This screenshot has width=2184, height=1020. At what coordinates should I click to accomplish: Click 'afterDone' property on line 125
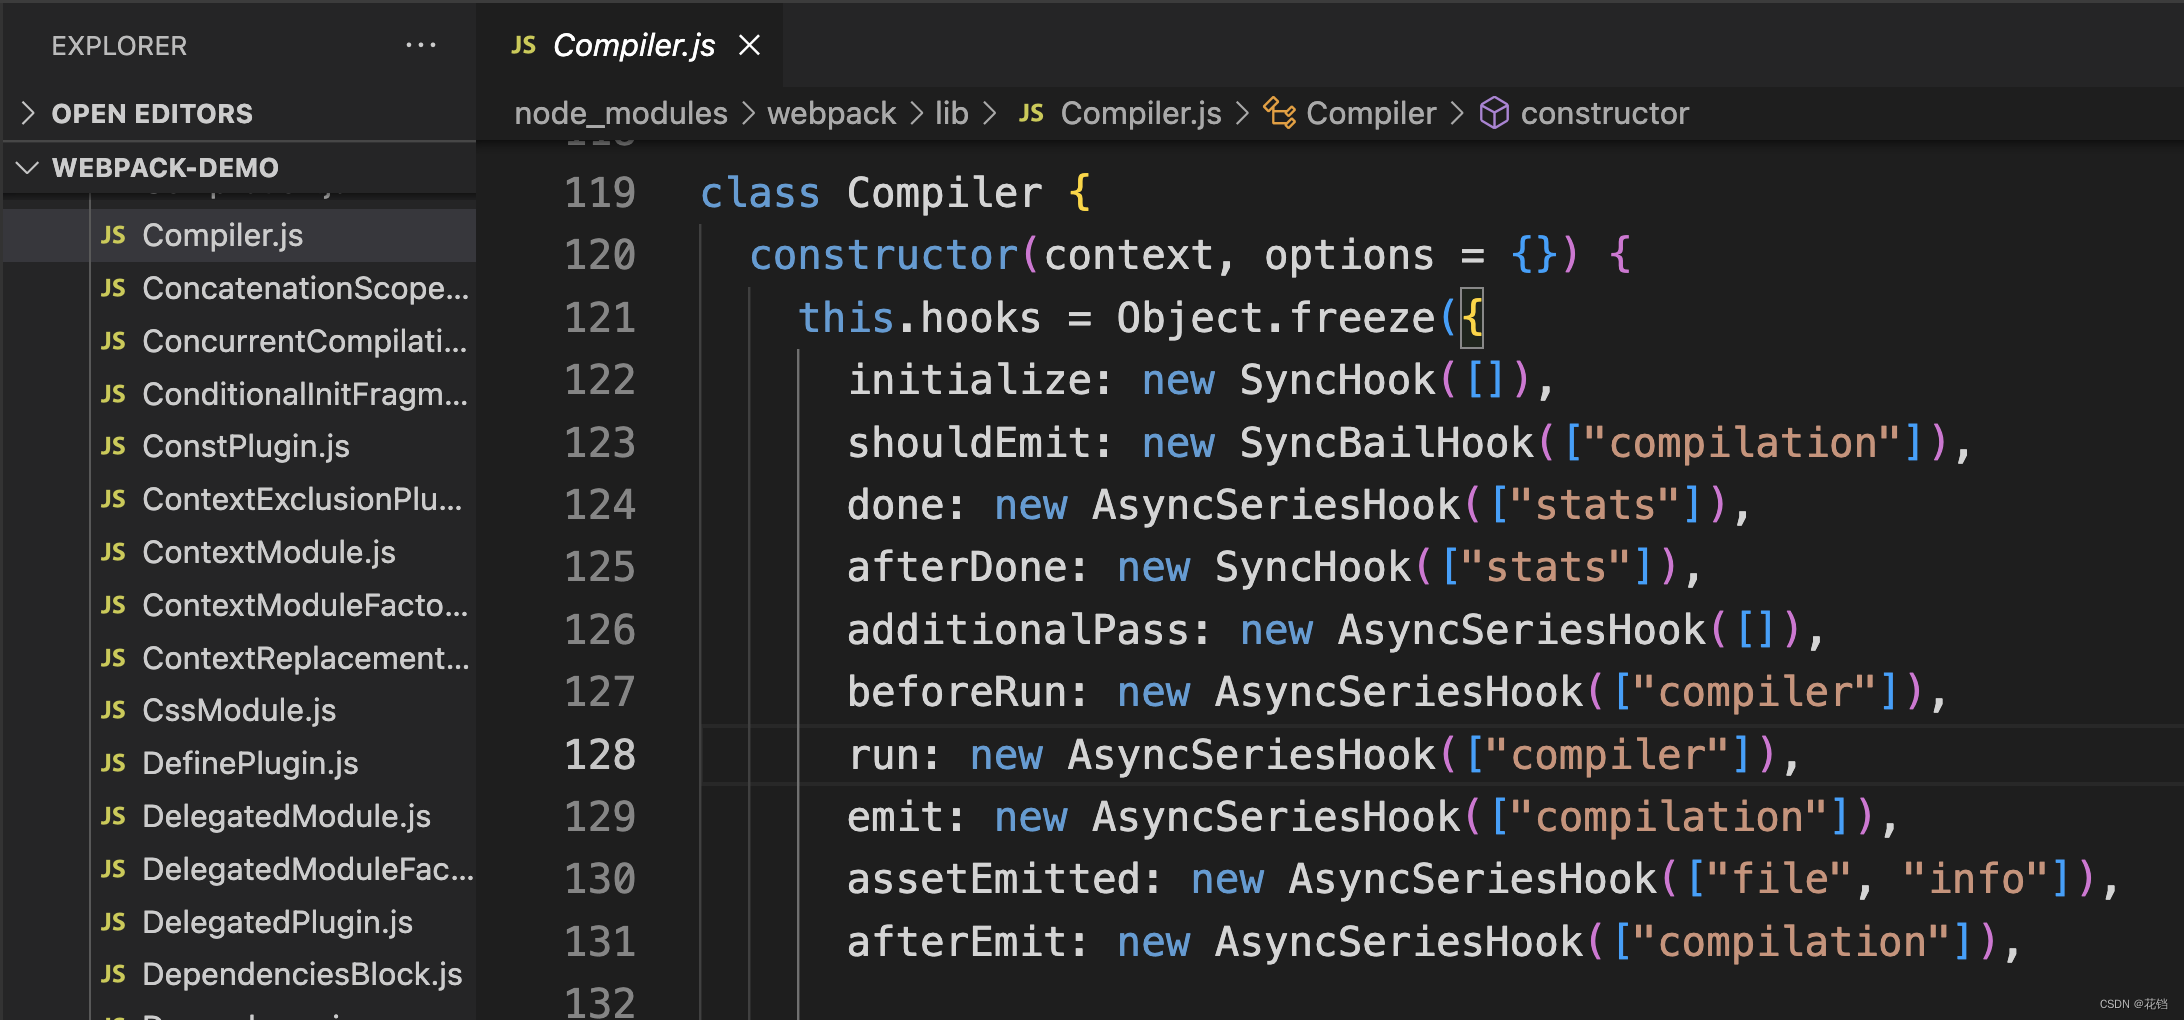click(x=957, y=567)
